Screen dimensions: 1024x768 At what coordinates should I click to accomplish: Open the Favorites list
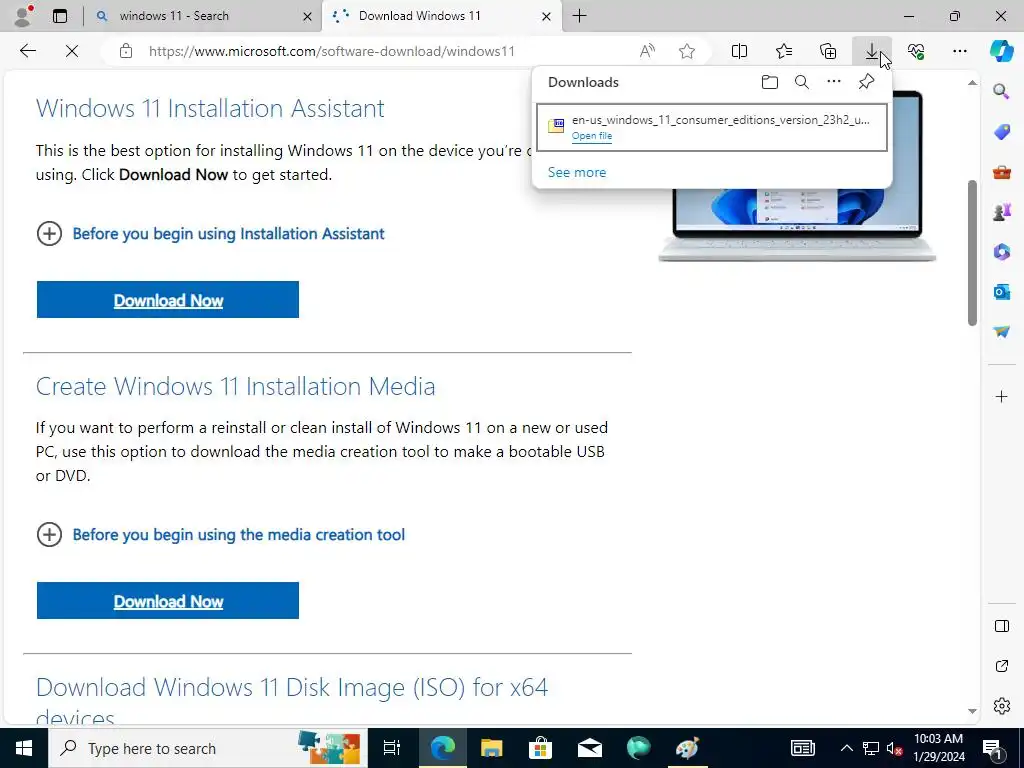click(x=784, y=51)
